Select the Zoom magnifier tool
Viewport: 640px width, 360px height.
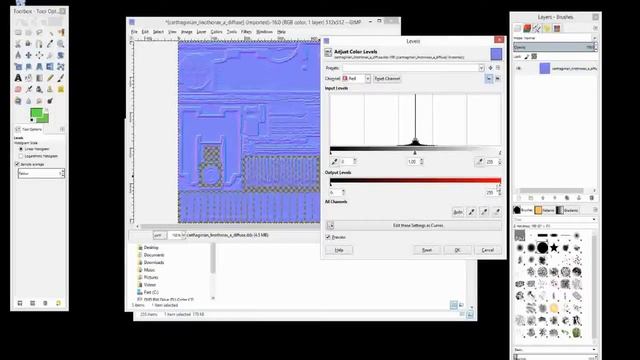[61, 44]
